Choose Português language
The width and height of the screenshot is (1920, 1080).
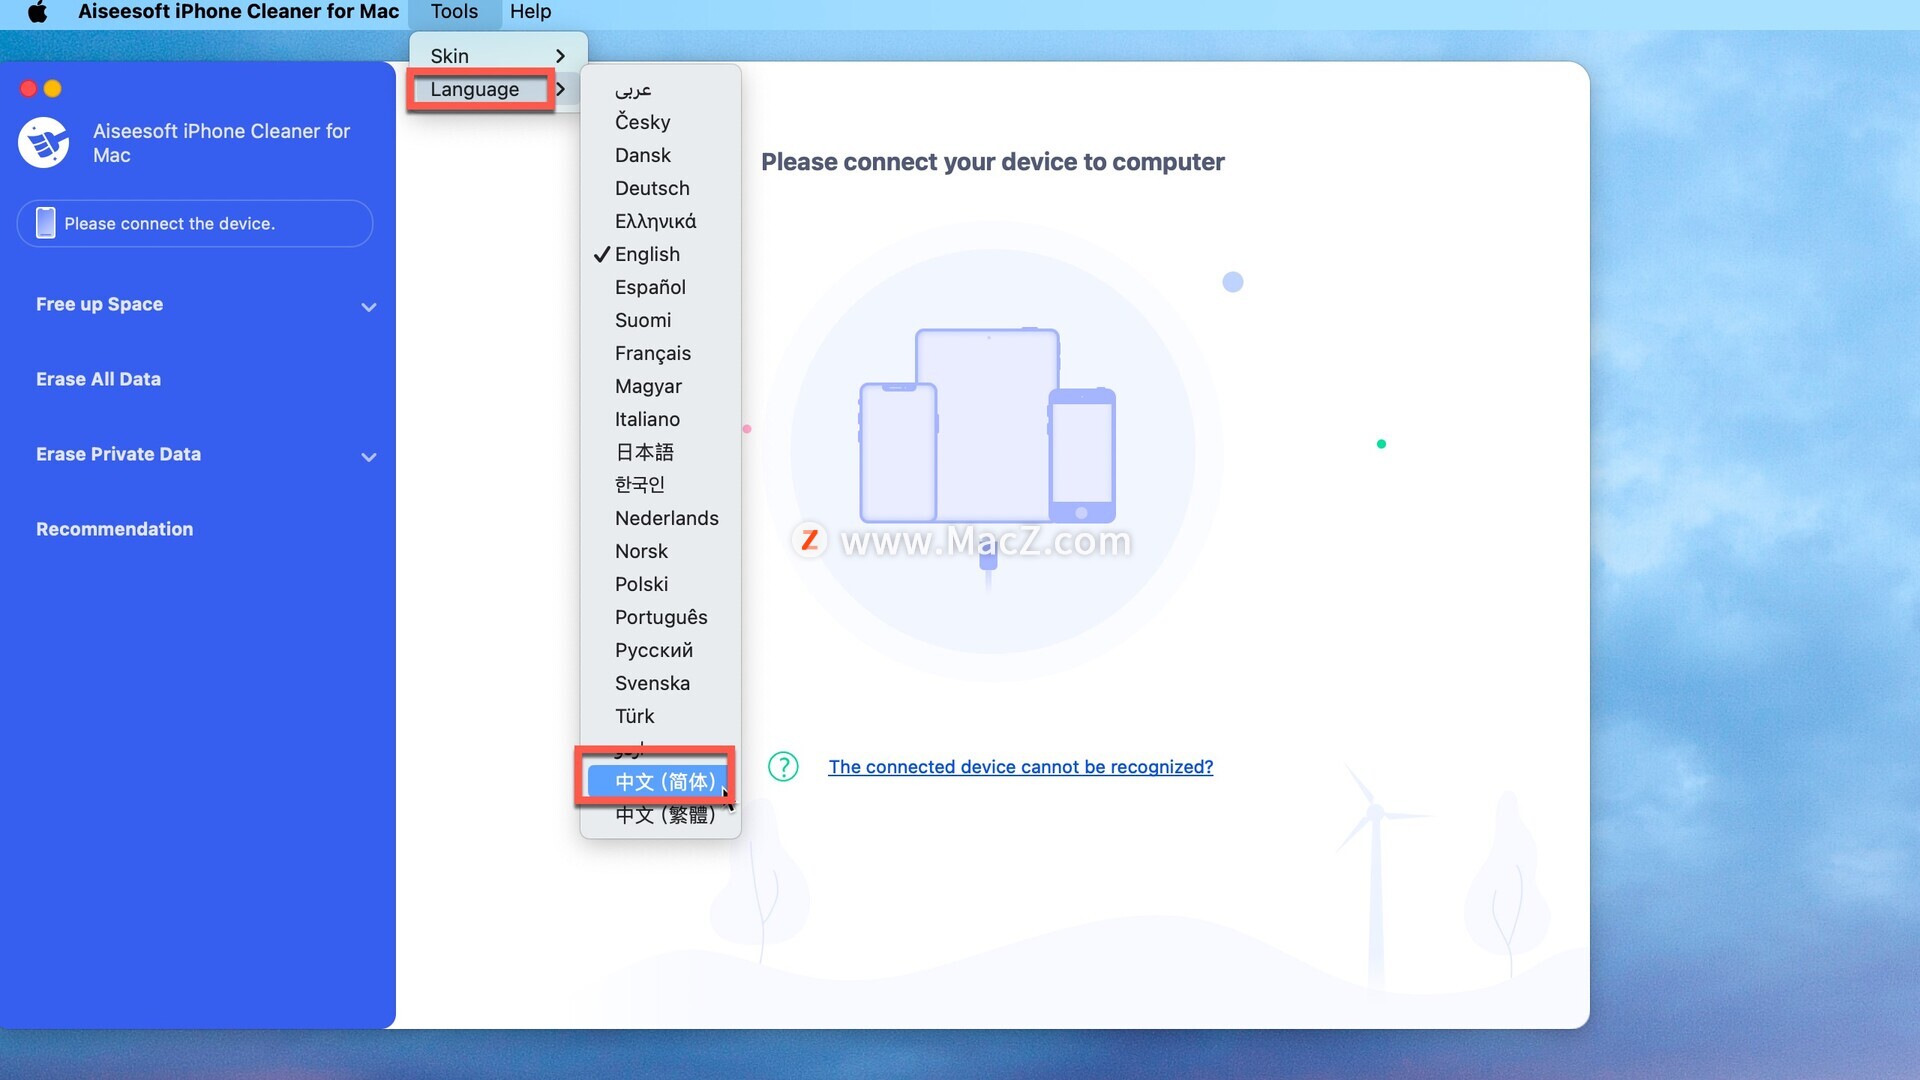click(660, 617)
